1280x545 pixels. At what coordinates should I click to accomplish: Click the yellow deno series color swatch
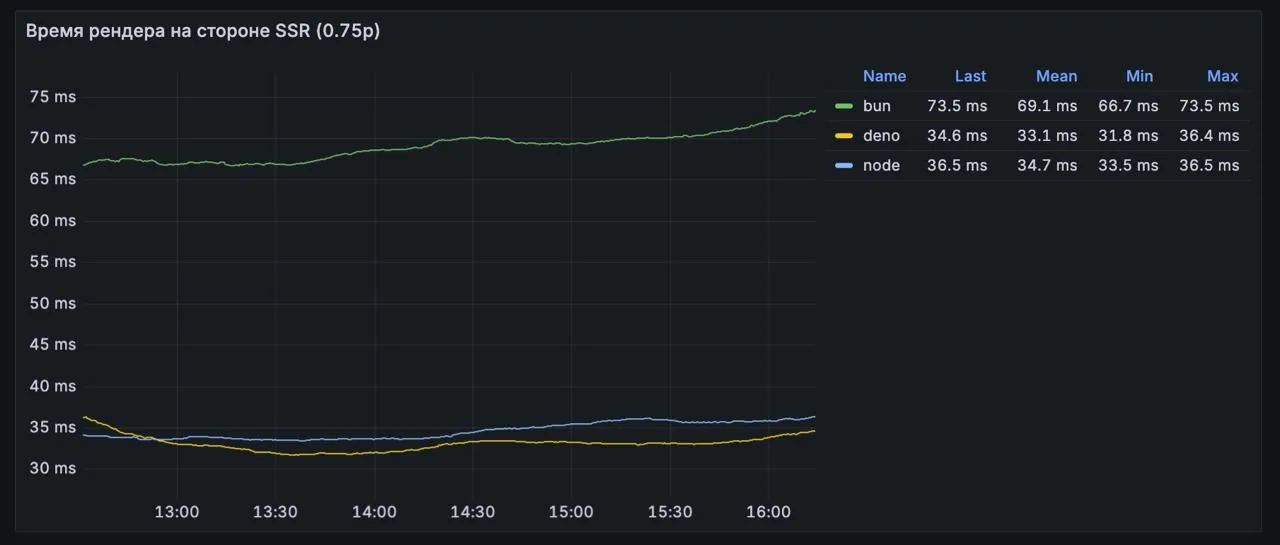844,136
